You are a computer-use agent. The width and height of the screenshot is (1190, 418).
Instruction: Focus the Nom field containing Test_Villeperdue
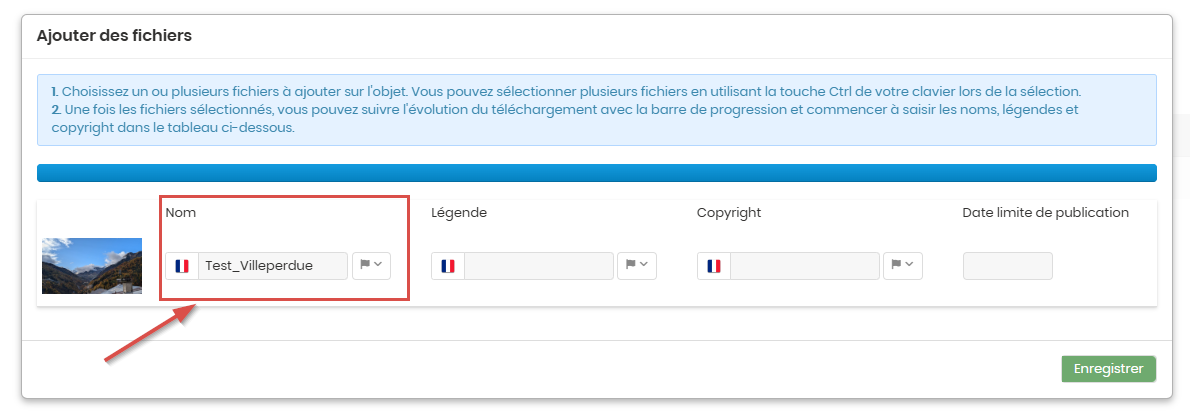coord(272,266)
